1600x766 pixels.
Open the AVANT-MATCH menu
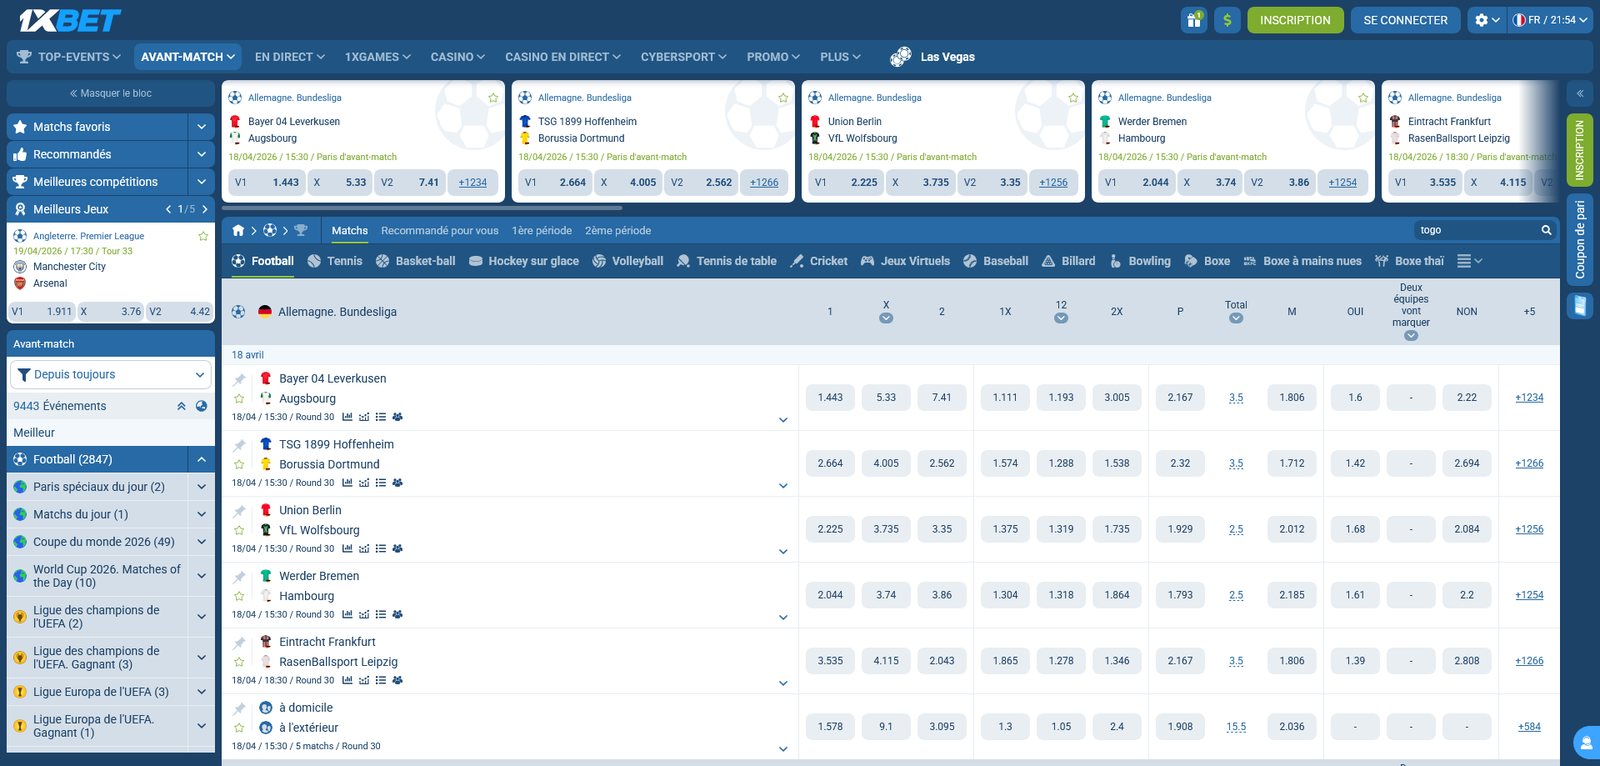click(x=188, y=57)
